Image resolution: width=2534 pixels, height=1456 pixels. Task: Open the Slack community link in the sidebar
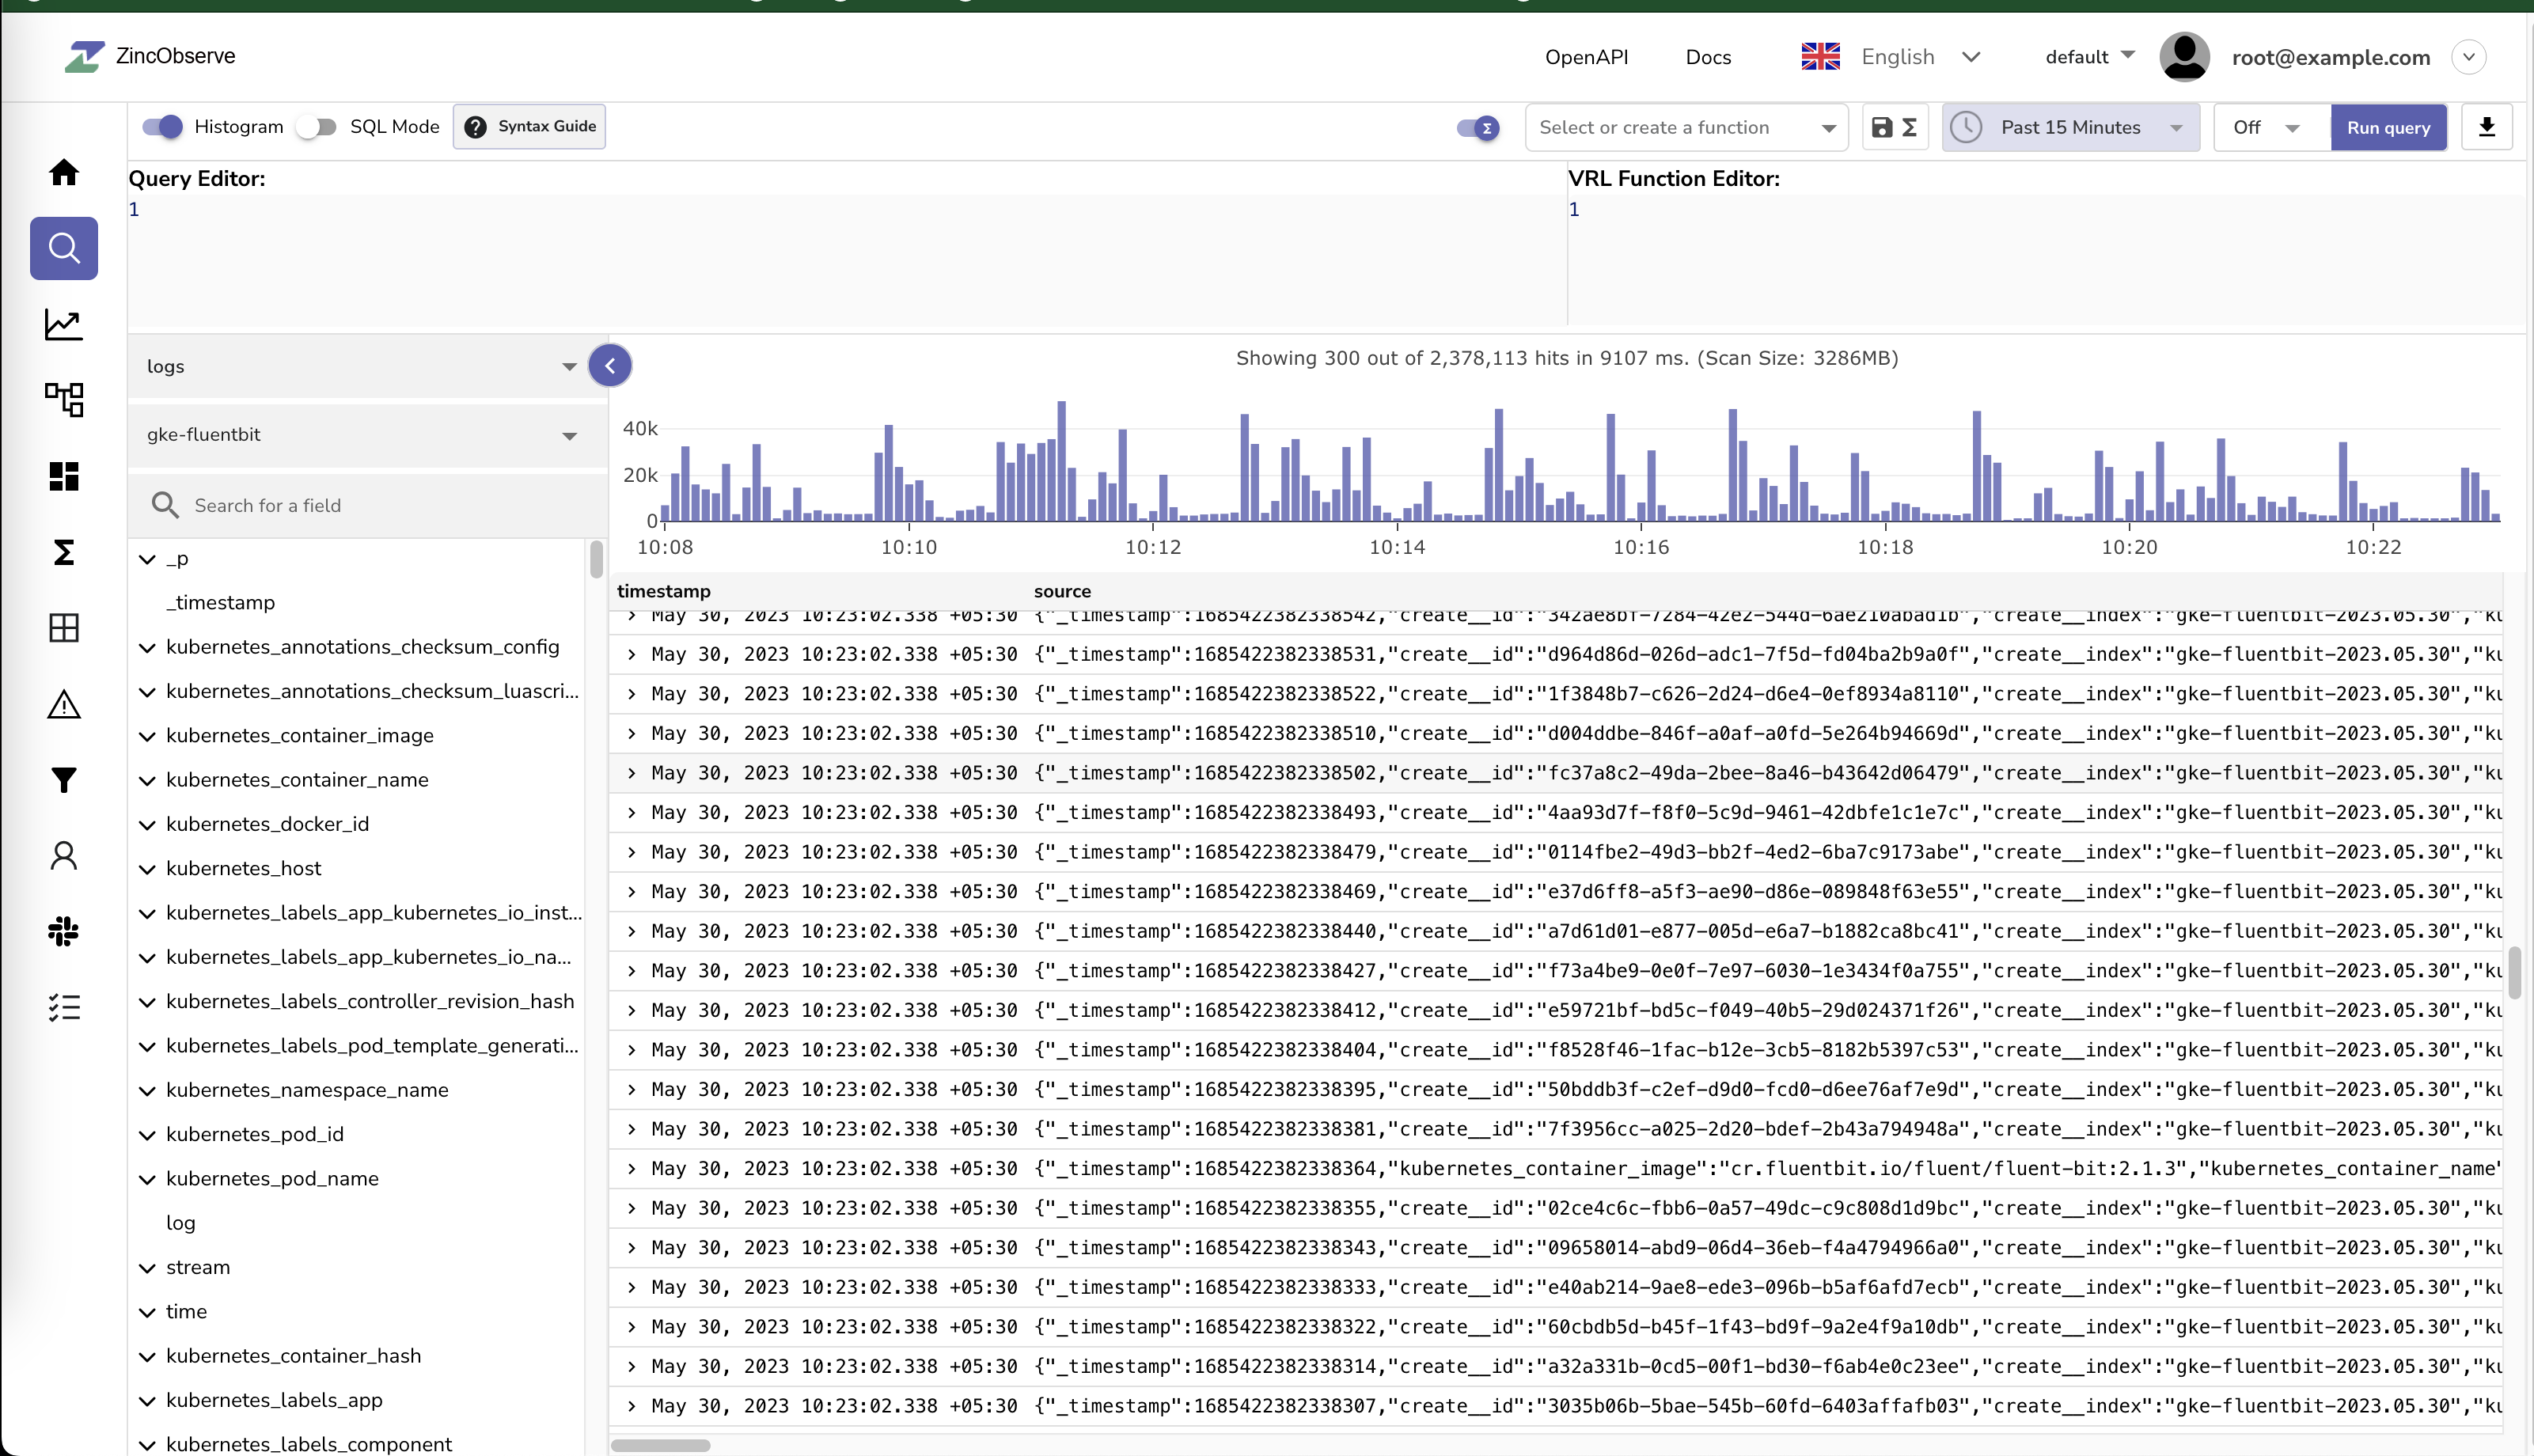pos(63,931)
